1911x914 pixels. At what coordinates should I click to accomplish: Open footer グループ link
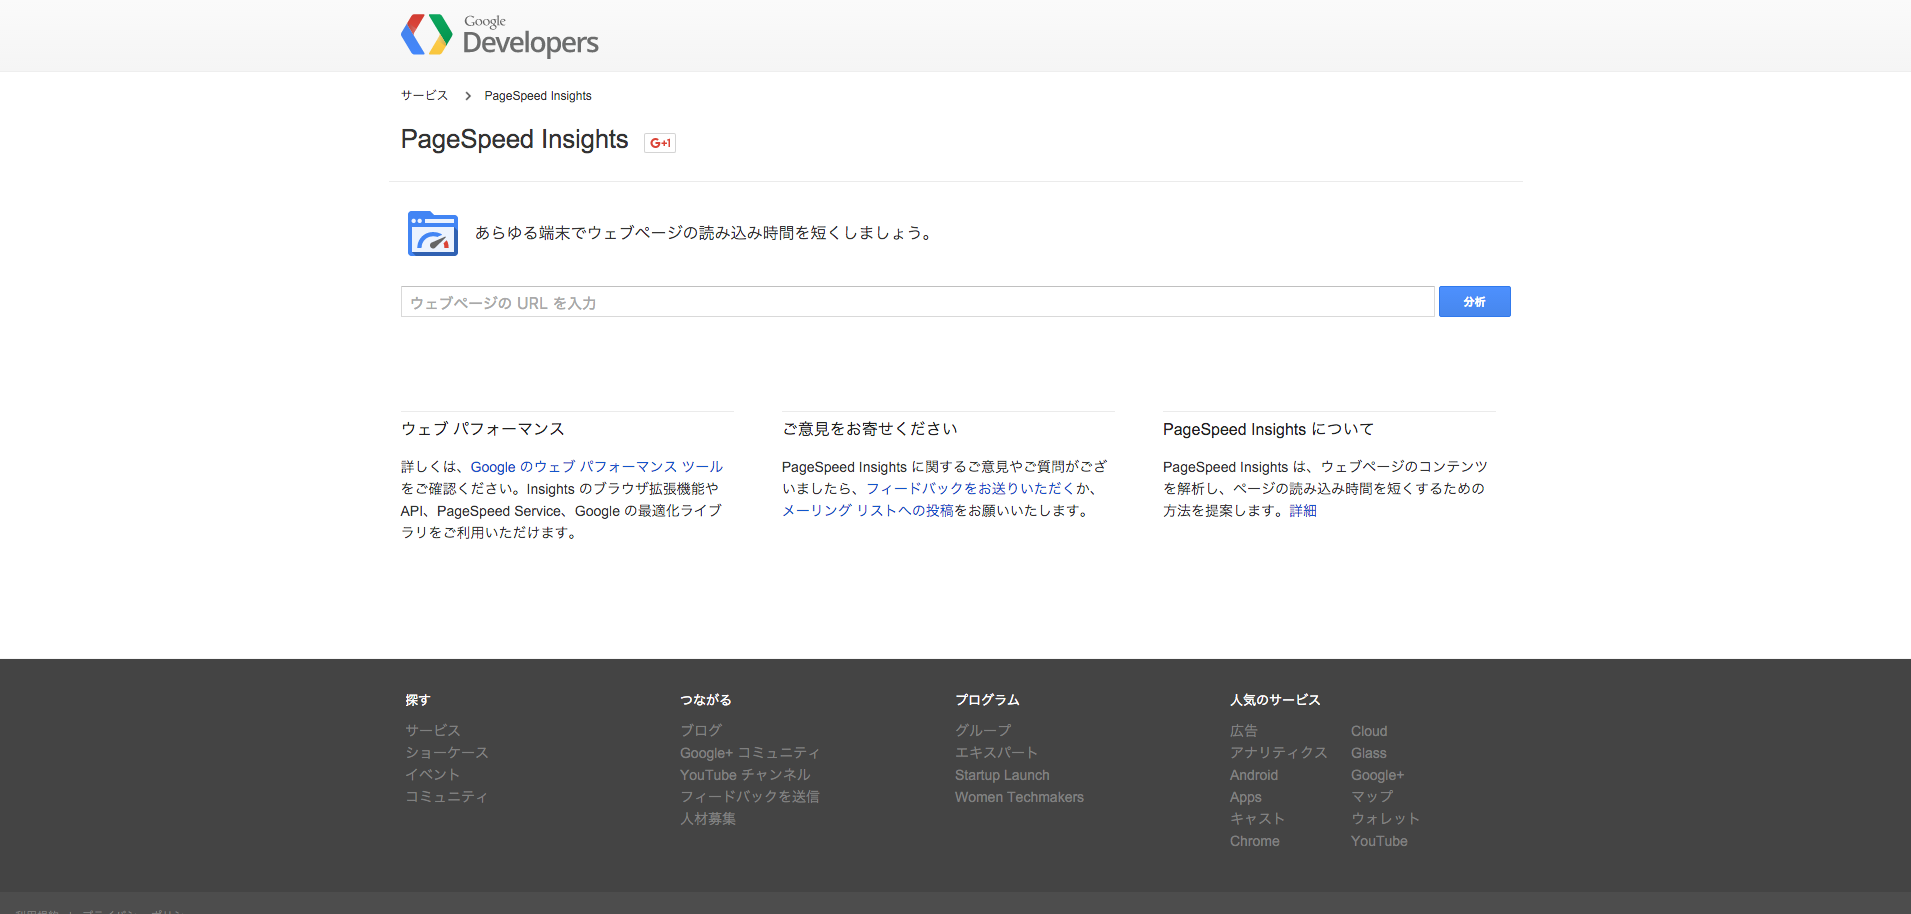click(983, 731)
